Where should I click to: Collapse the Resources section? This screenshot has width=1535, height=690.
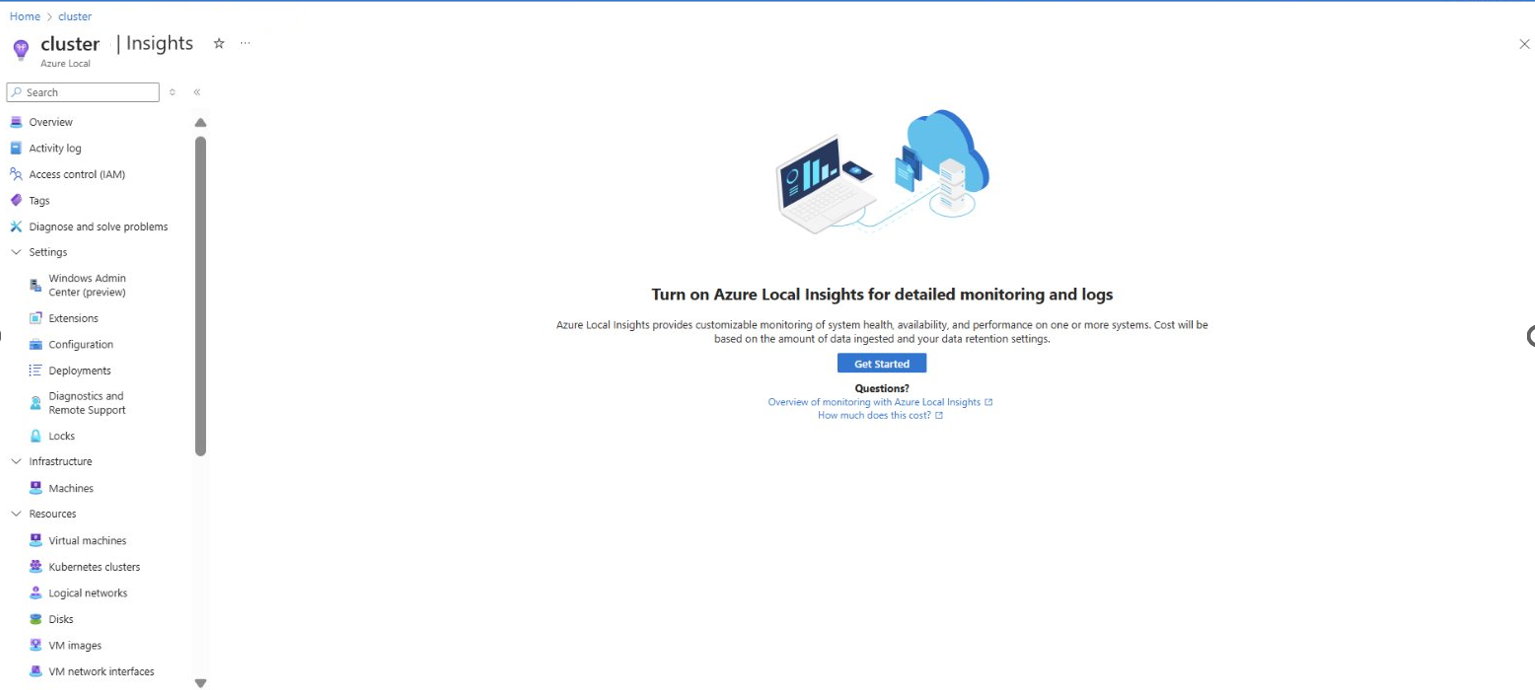point(16,513)
